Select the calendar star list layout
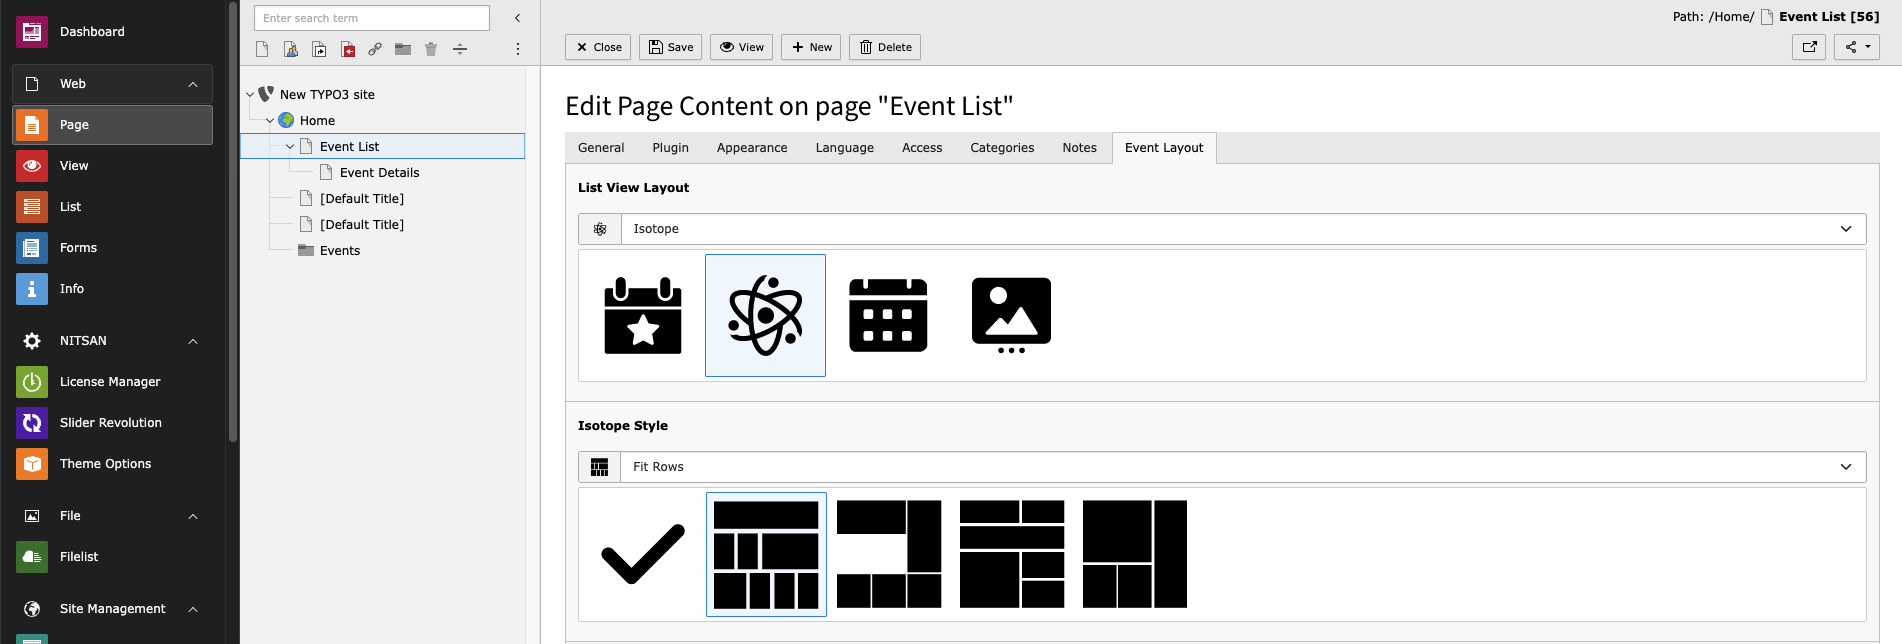This screenshot has height=644, width=1902. click(643, 316)
